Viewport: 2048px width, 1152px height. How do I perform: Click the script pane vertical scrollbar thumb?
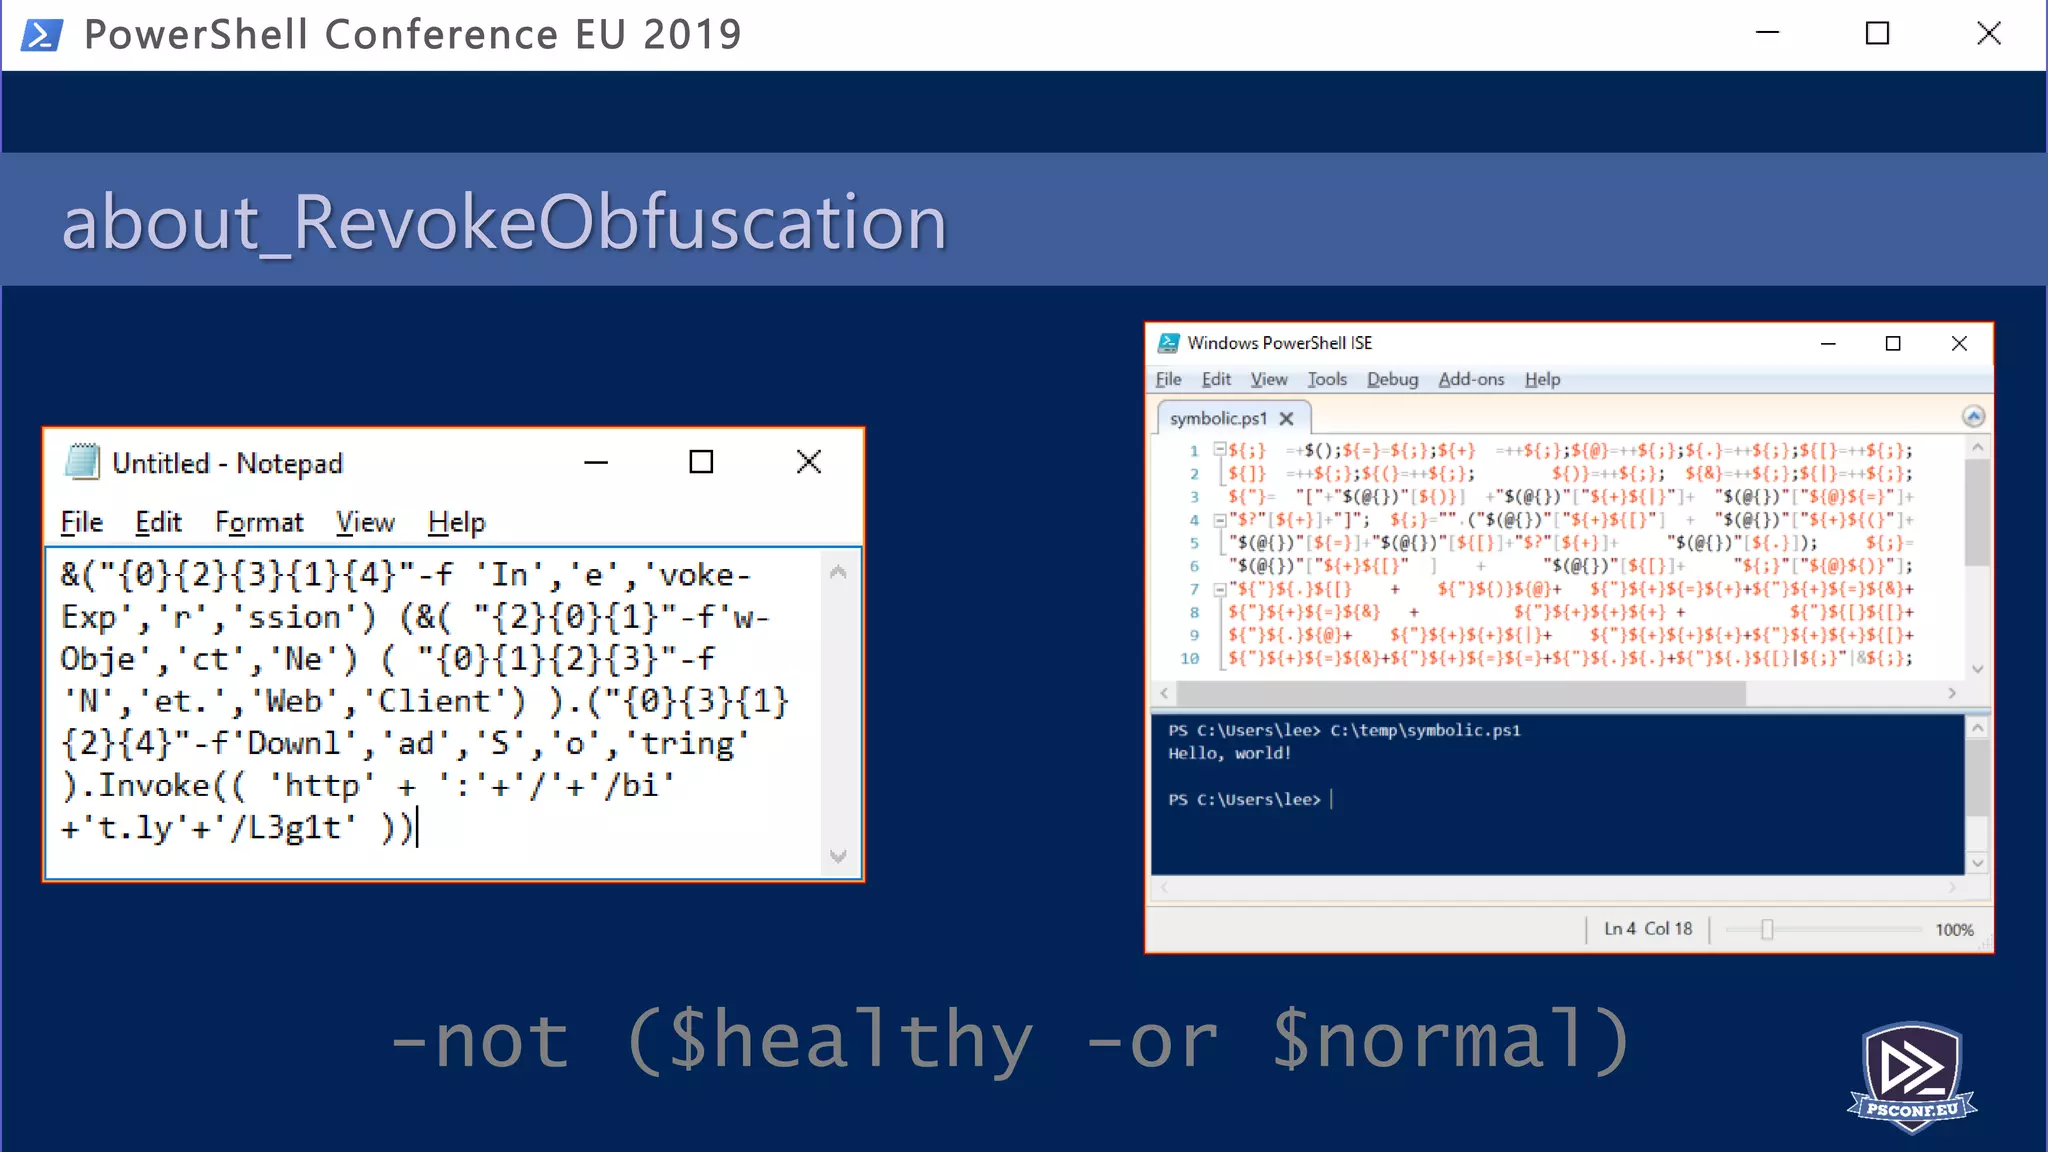click(1977, 512)
